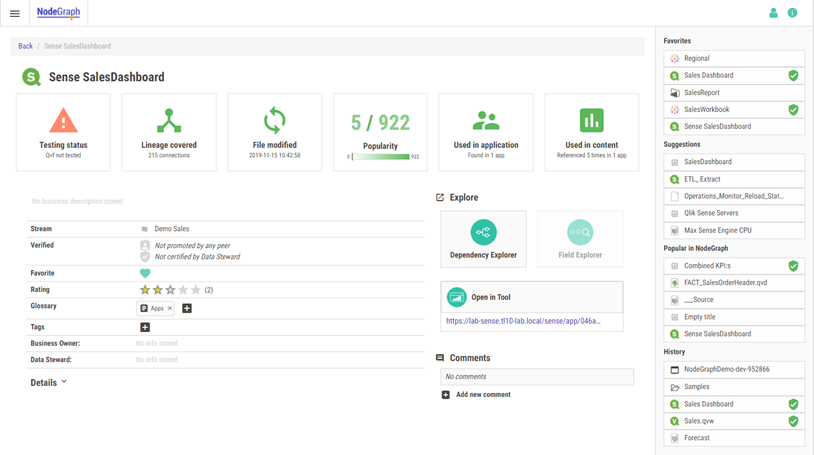Open SalesWorkbook from Favorites
This screenshot has width=814, height=455.
click(x=706, y=110)
